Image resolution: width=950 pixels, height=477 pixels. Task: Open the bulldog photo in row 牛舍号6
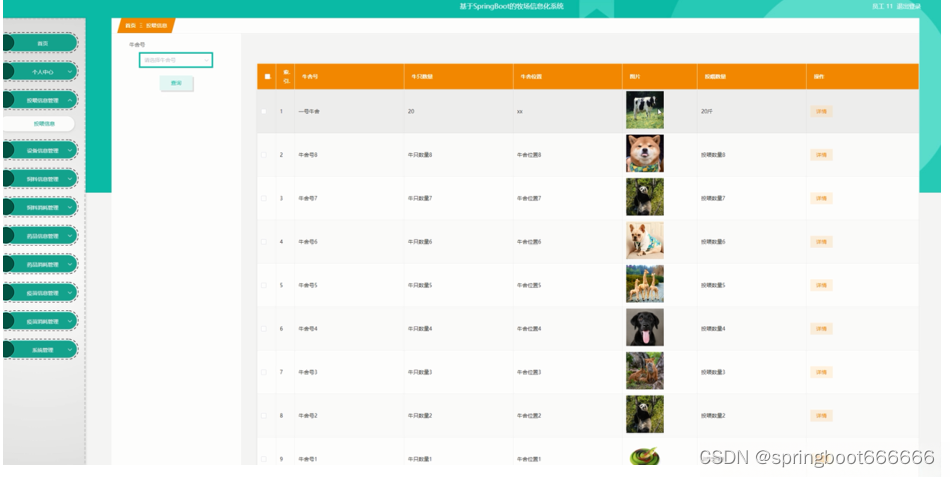[645, 241]
